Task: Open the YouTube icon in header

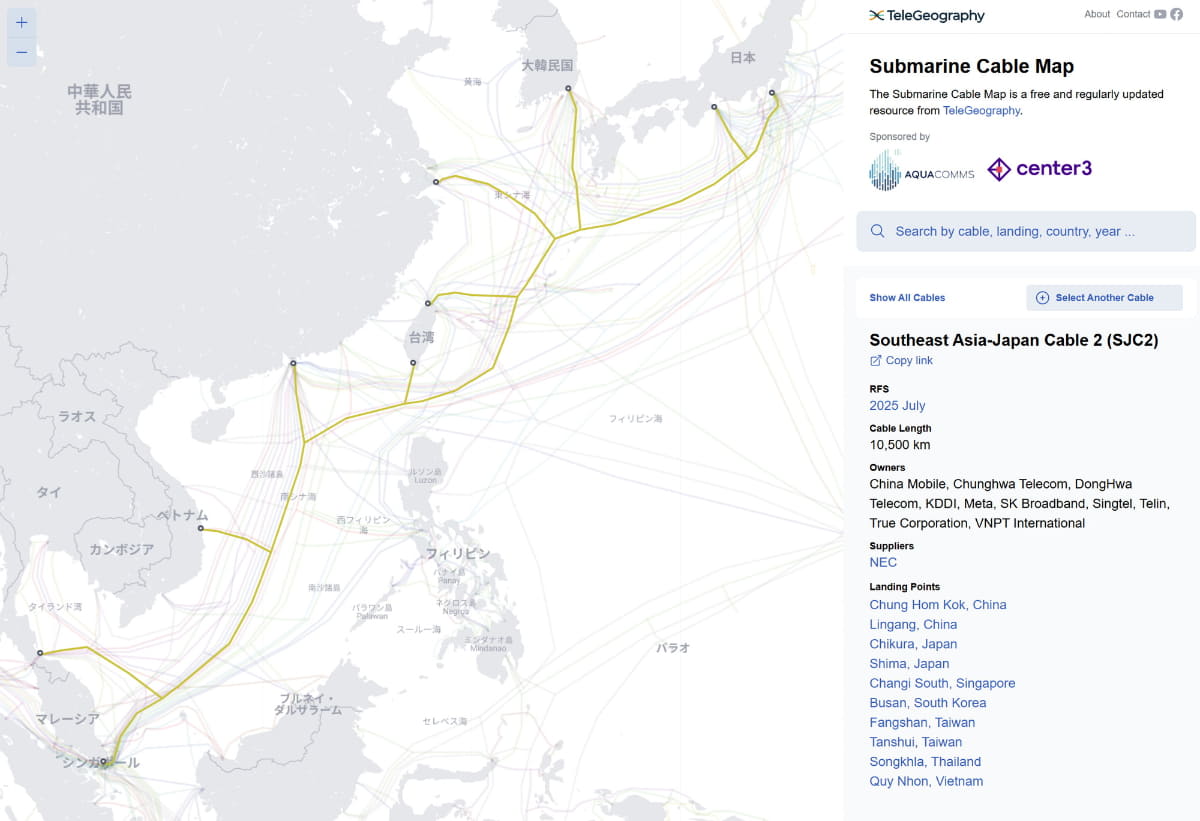Action: pyautogui.click(x=1160, y=14)
